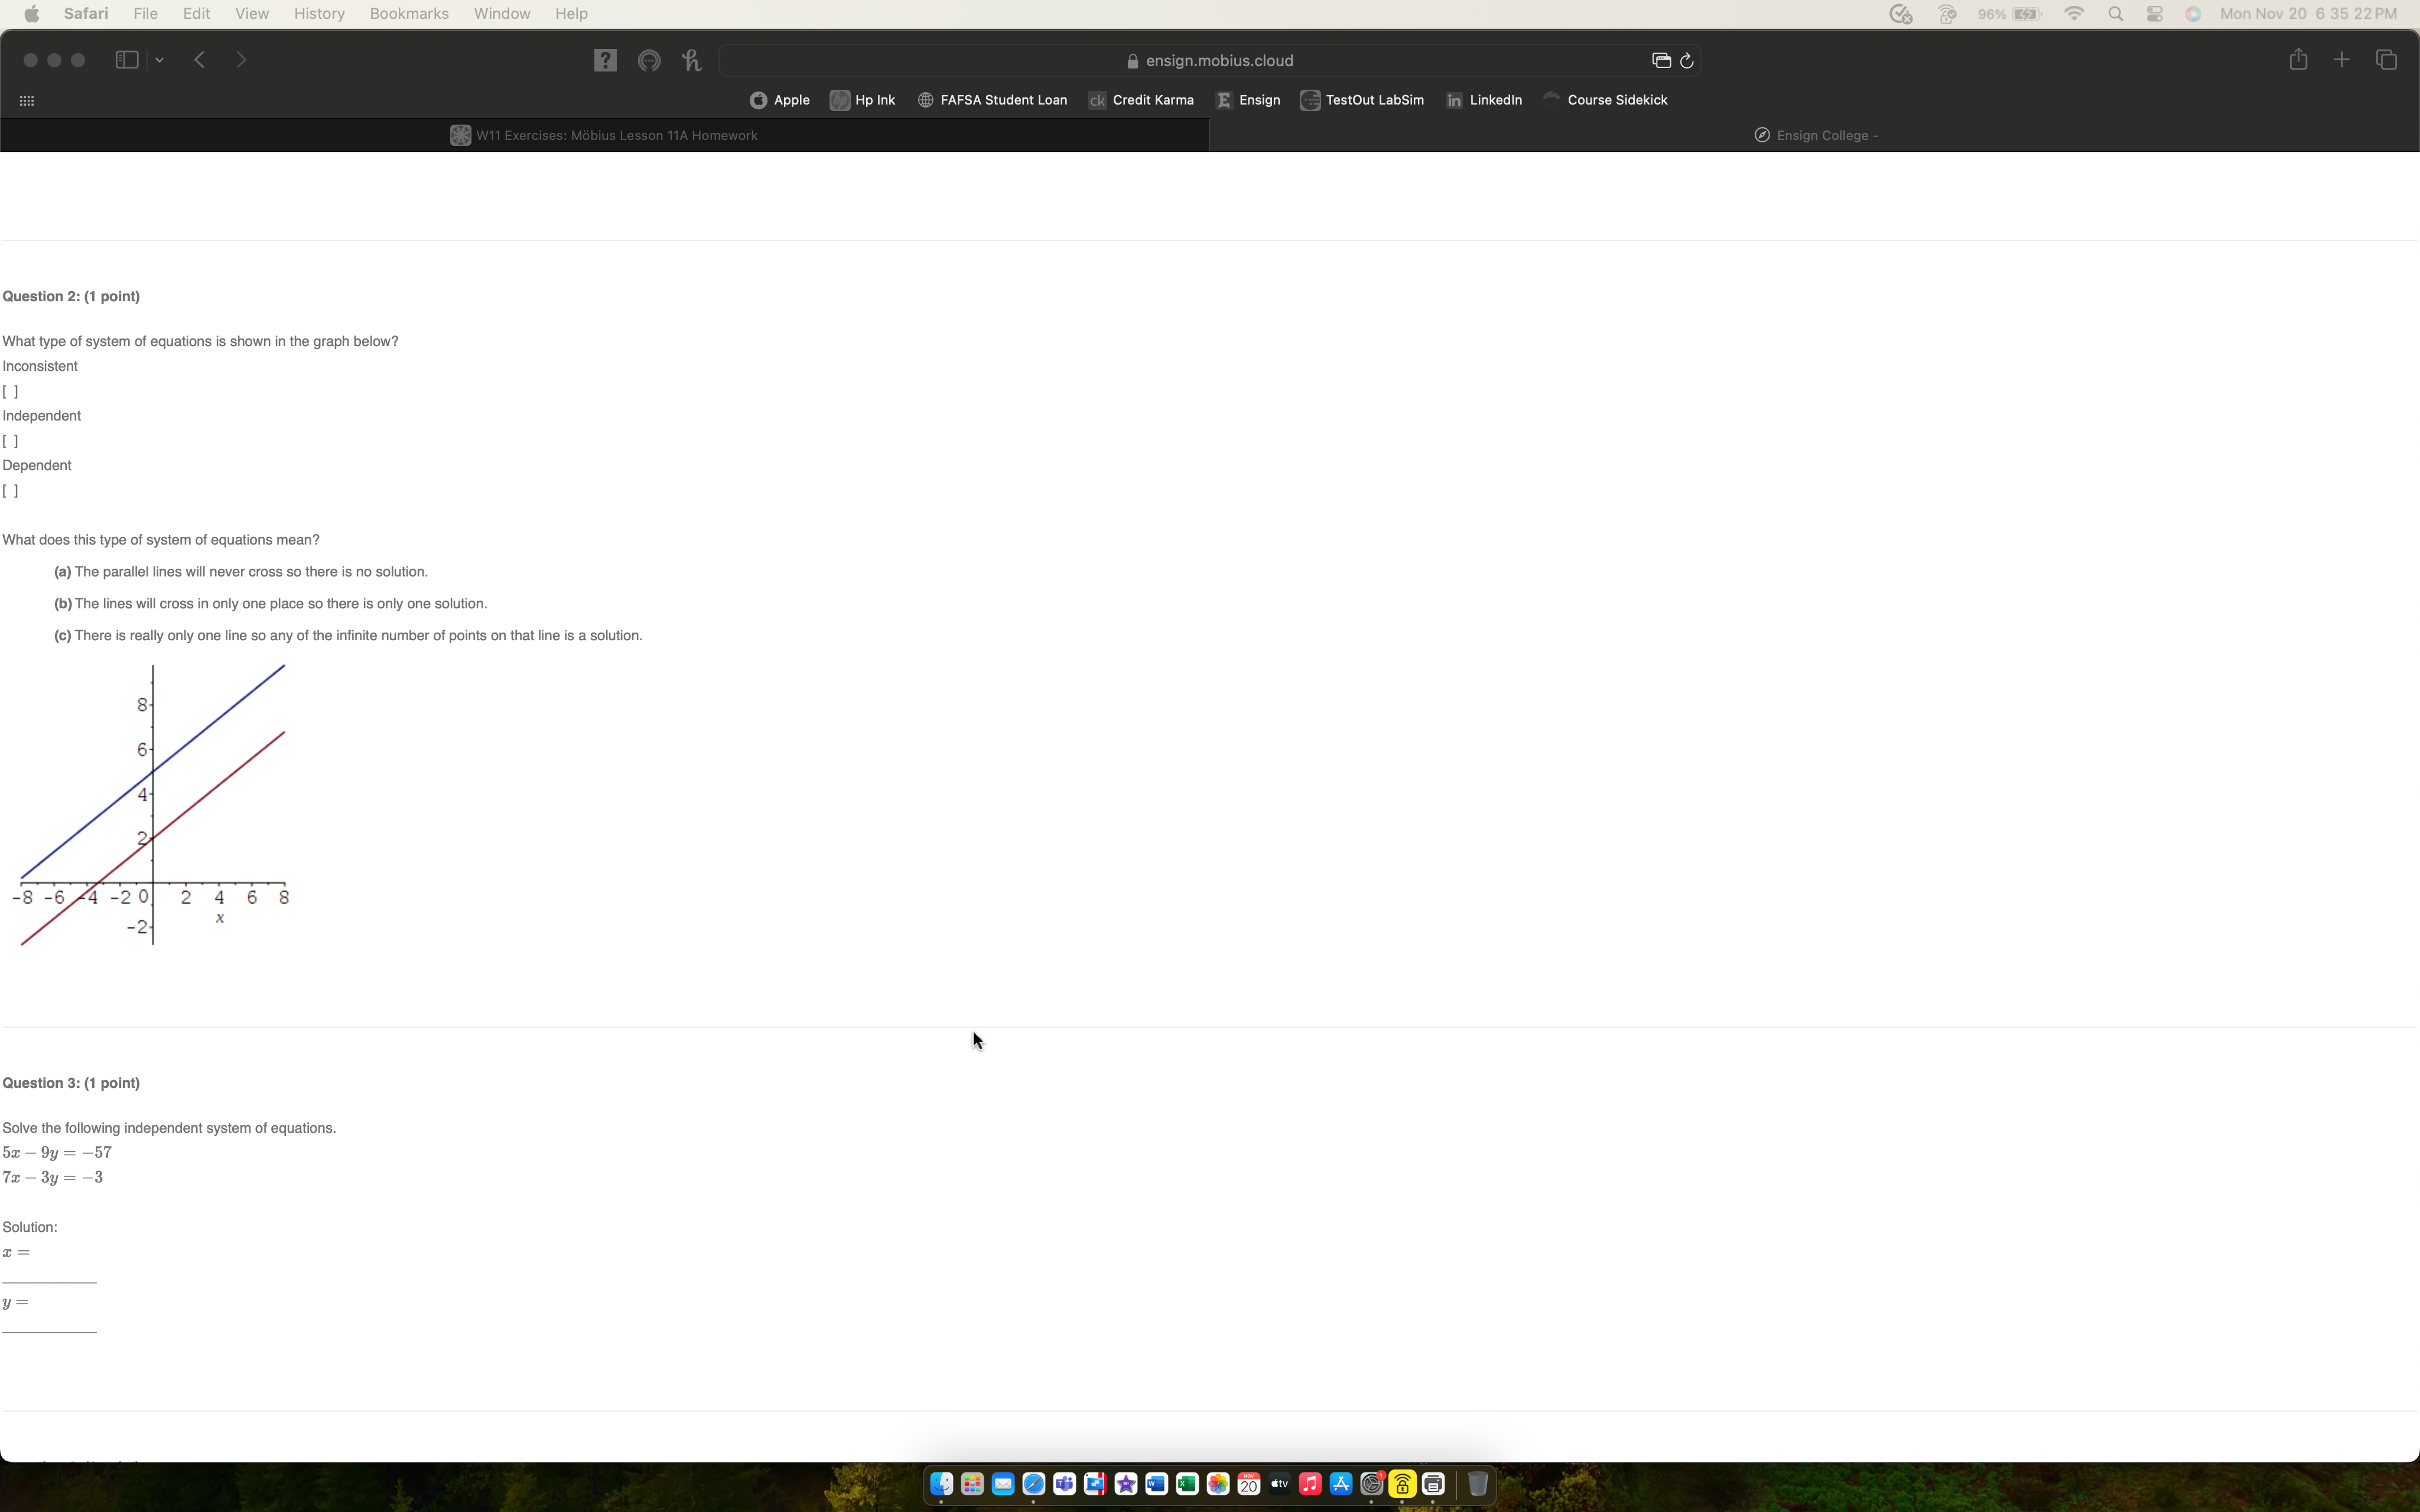Open a new tab with the plus icon
This screenshot has height=1512, width=2420.
[x=2341, y=60]
